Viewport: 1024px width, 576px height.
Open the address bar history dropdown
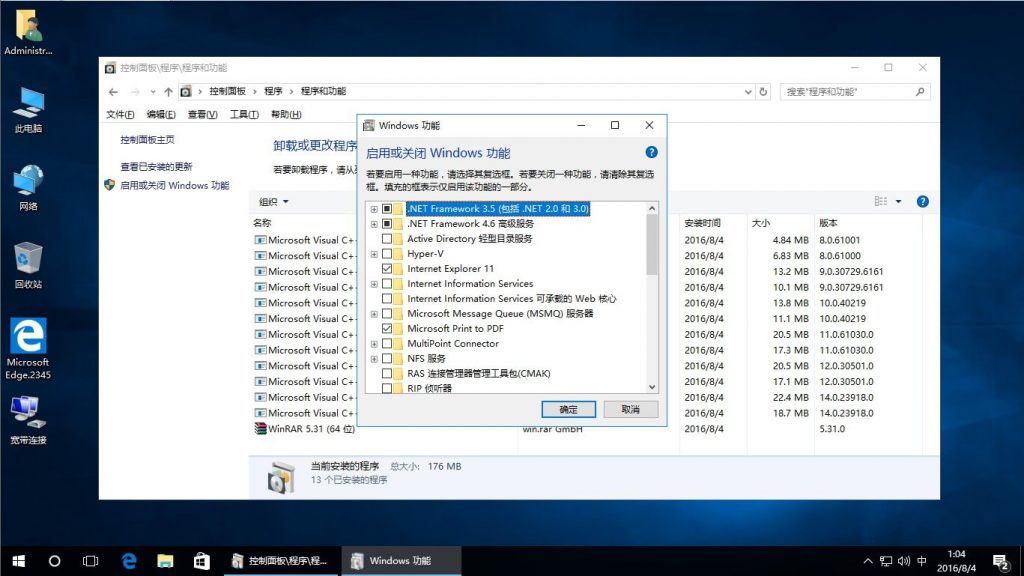(x=748, y=92)
